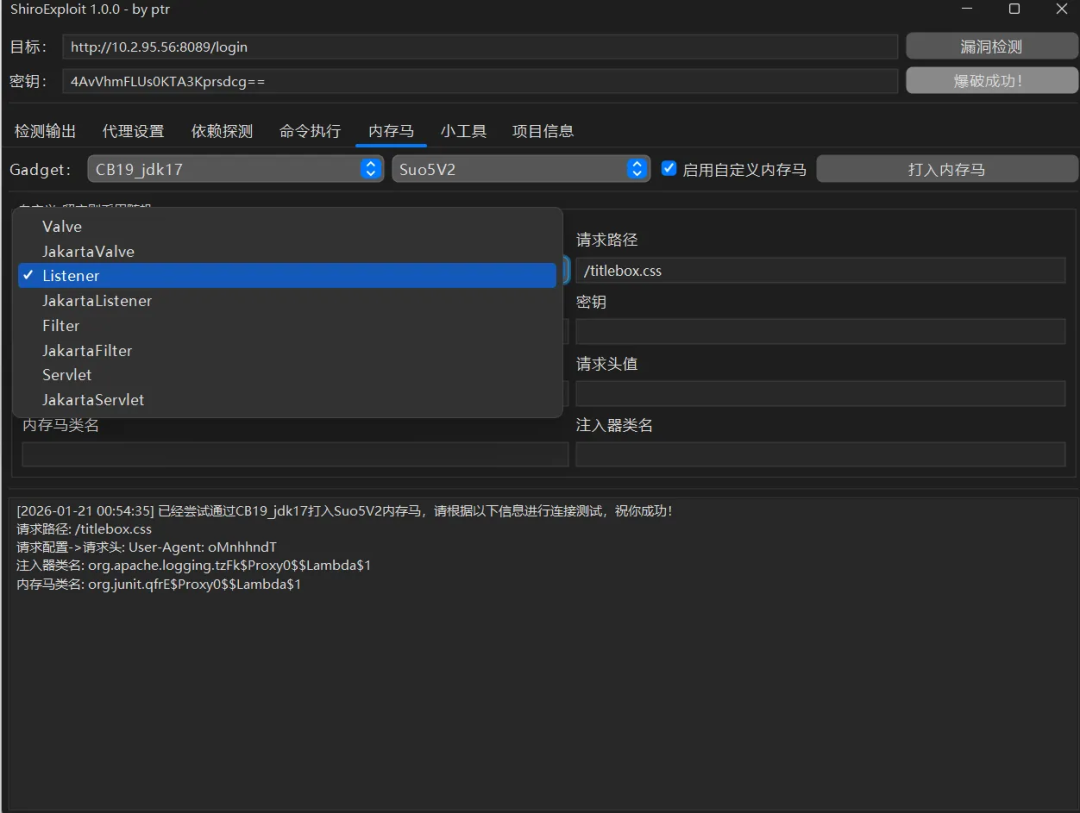1080x813 pixels.
Task: Select the checked Listener option
Action: click(287, 276)
